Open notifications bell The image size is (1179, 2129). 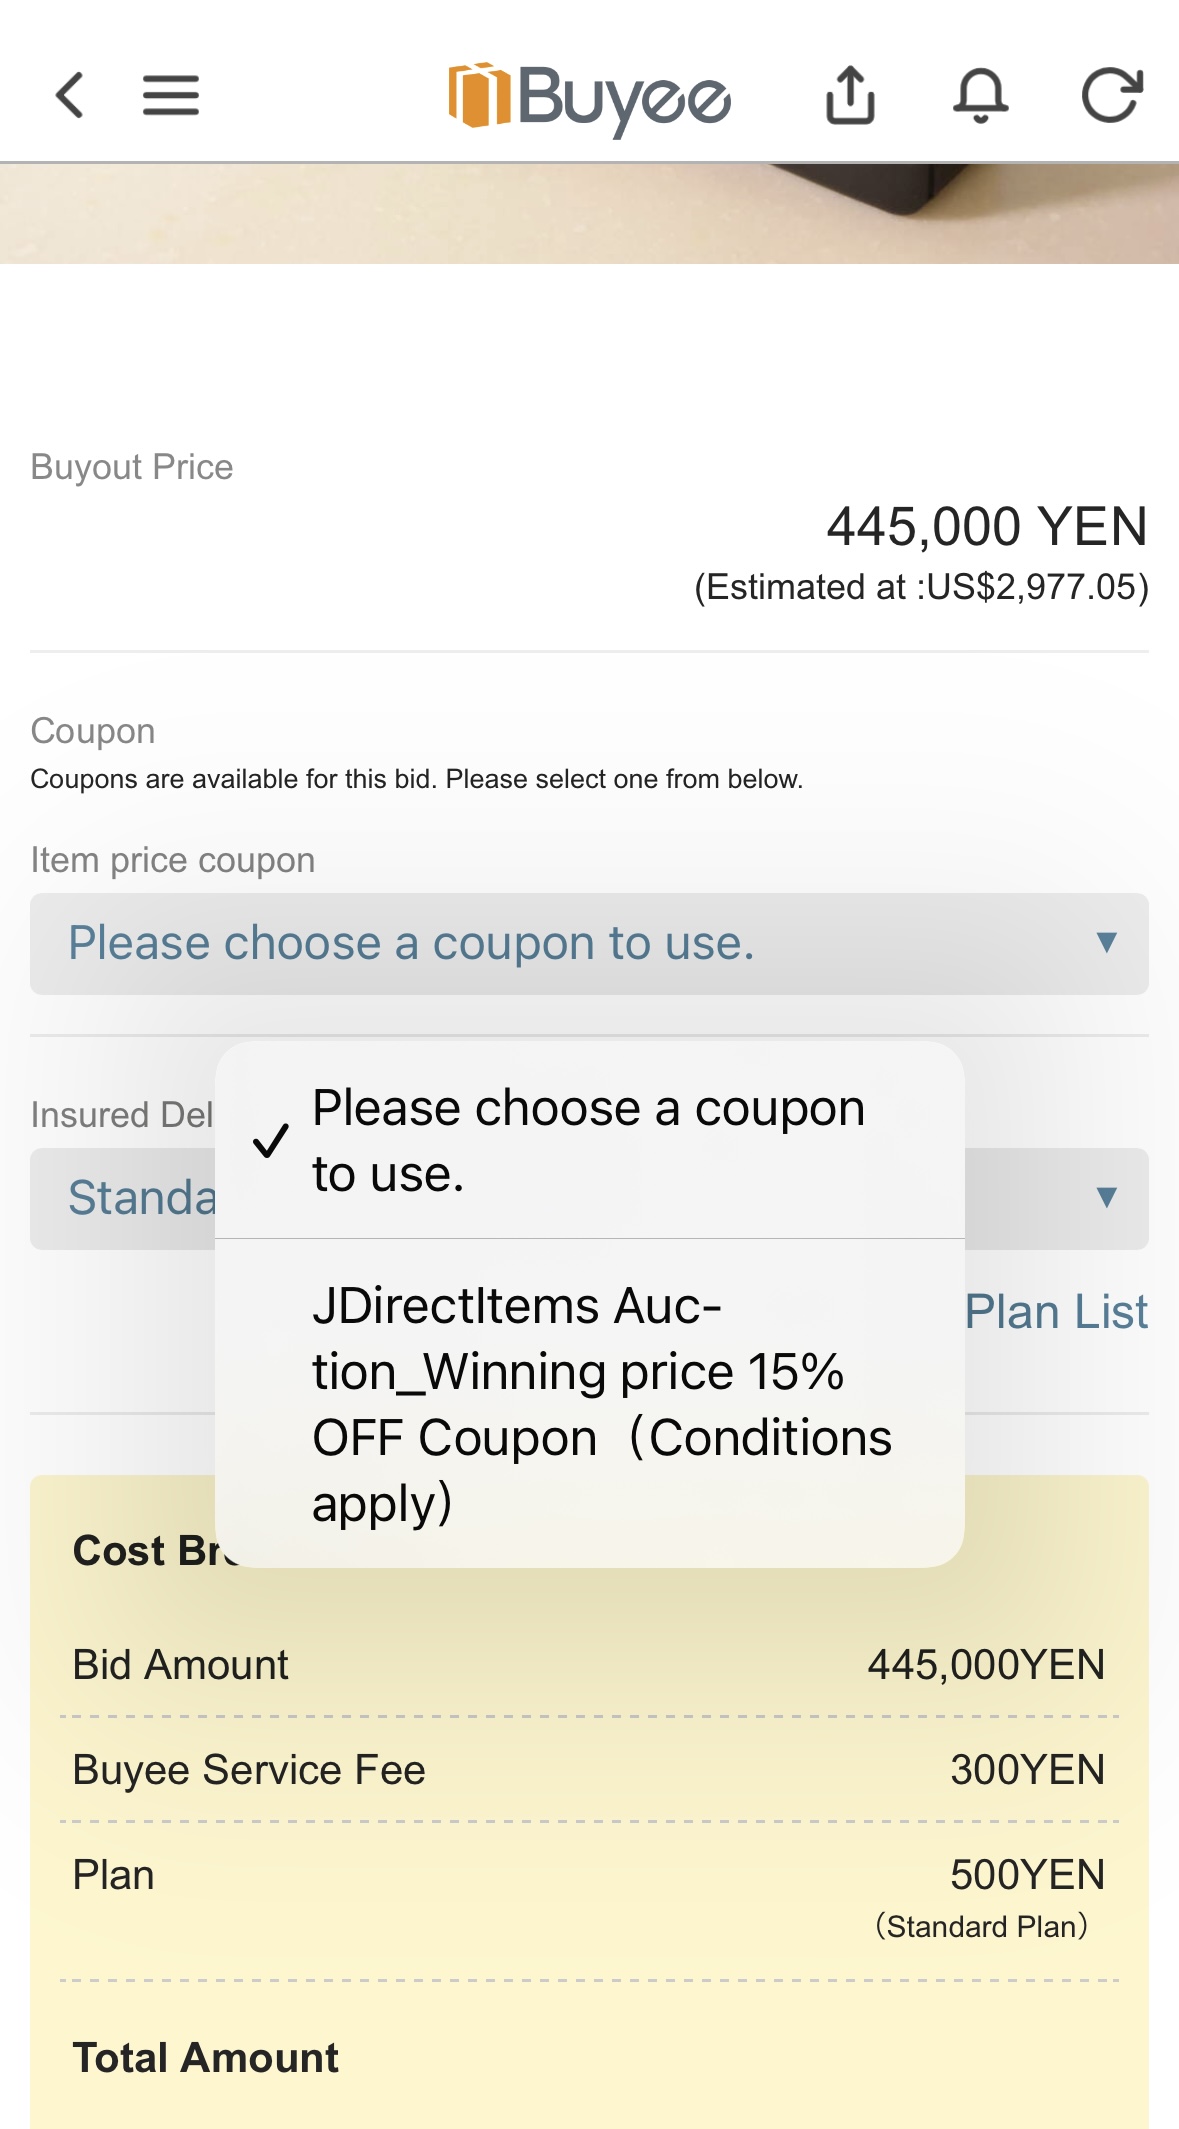(x=980, y=96)
